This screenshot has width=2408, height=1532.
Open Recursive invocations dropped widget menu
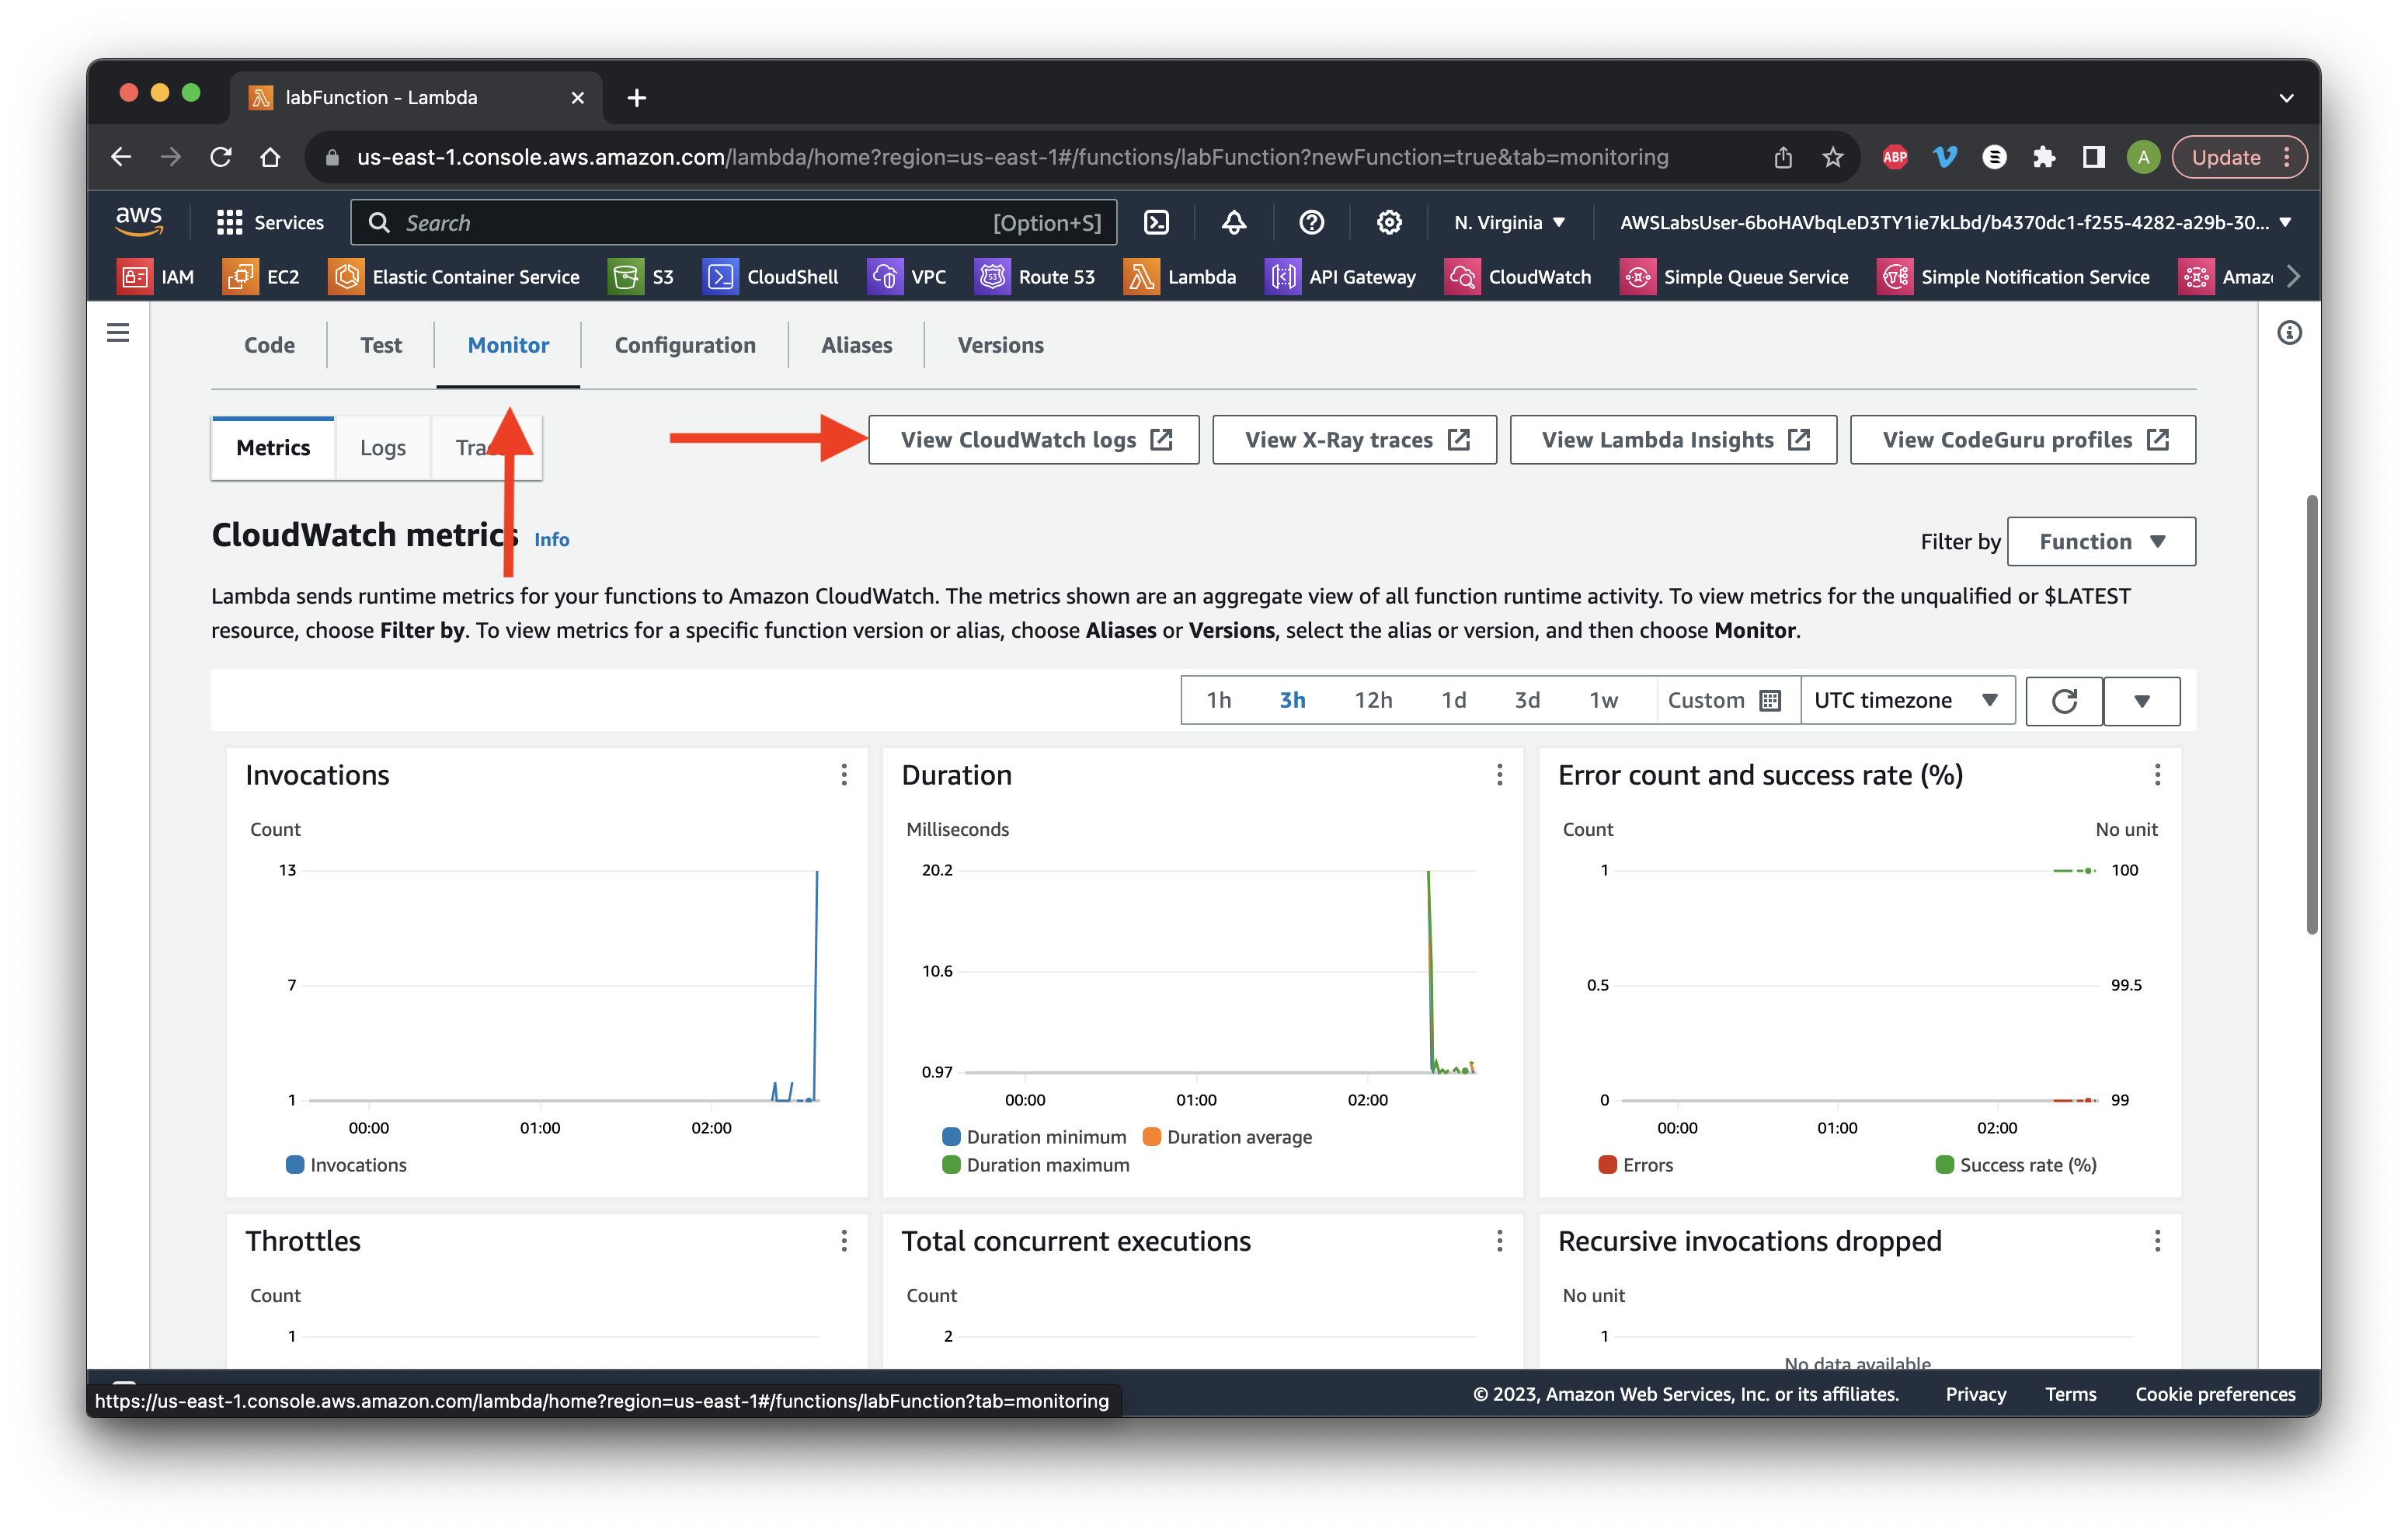pos(2157,1240)
